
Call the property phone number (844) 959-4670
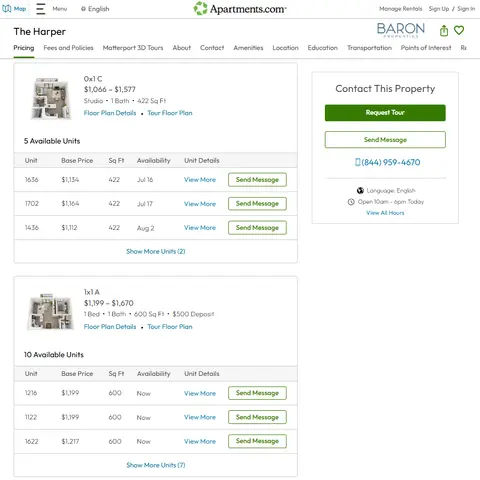387,162
